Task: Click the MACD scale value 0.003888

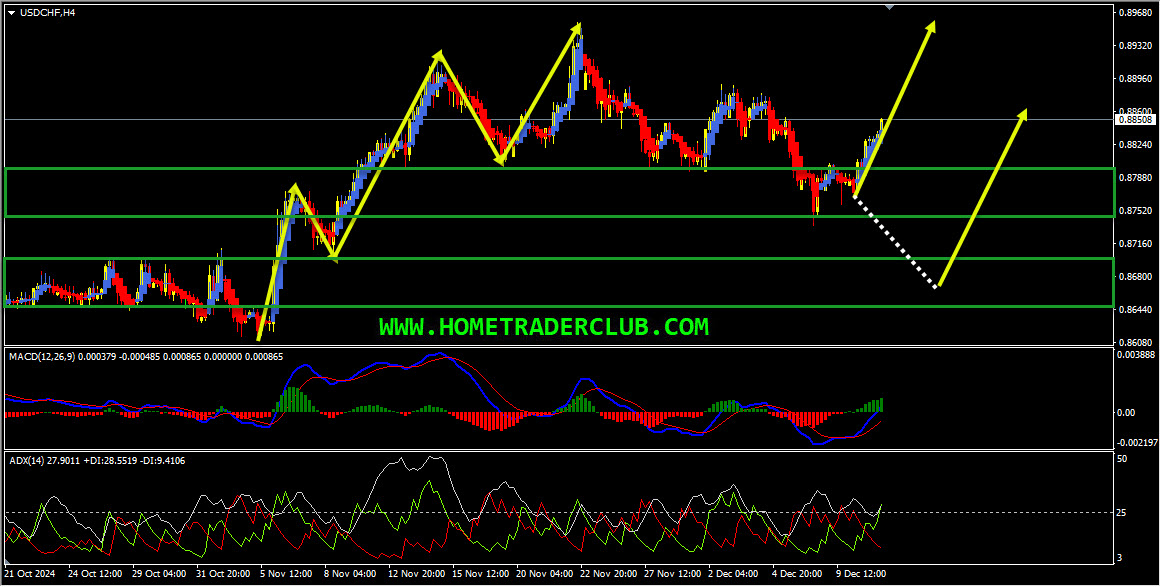Action: (1137, 355)
